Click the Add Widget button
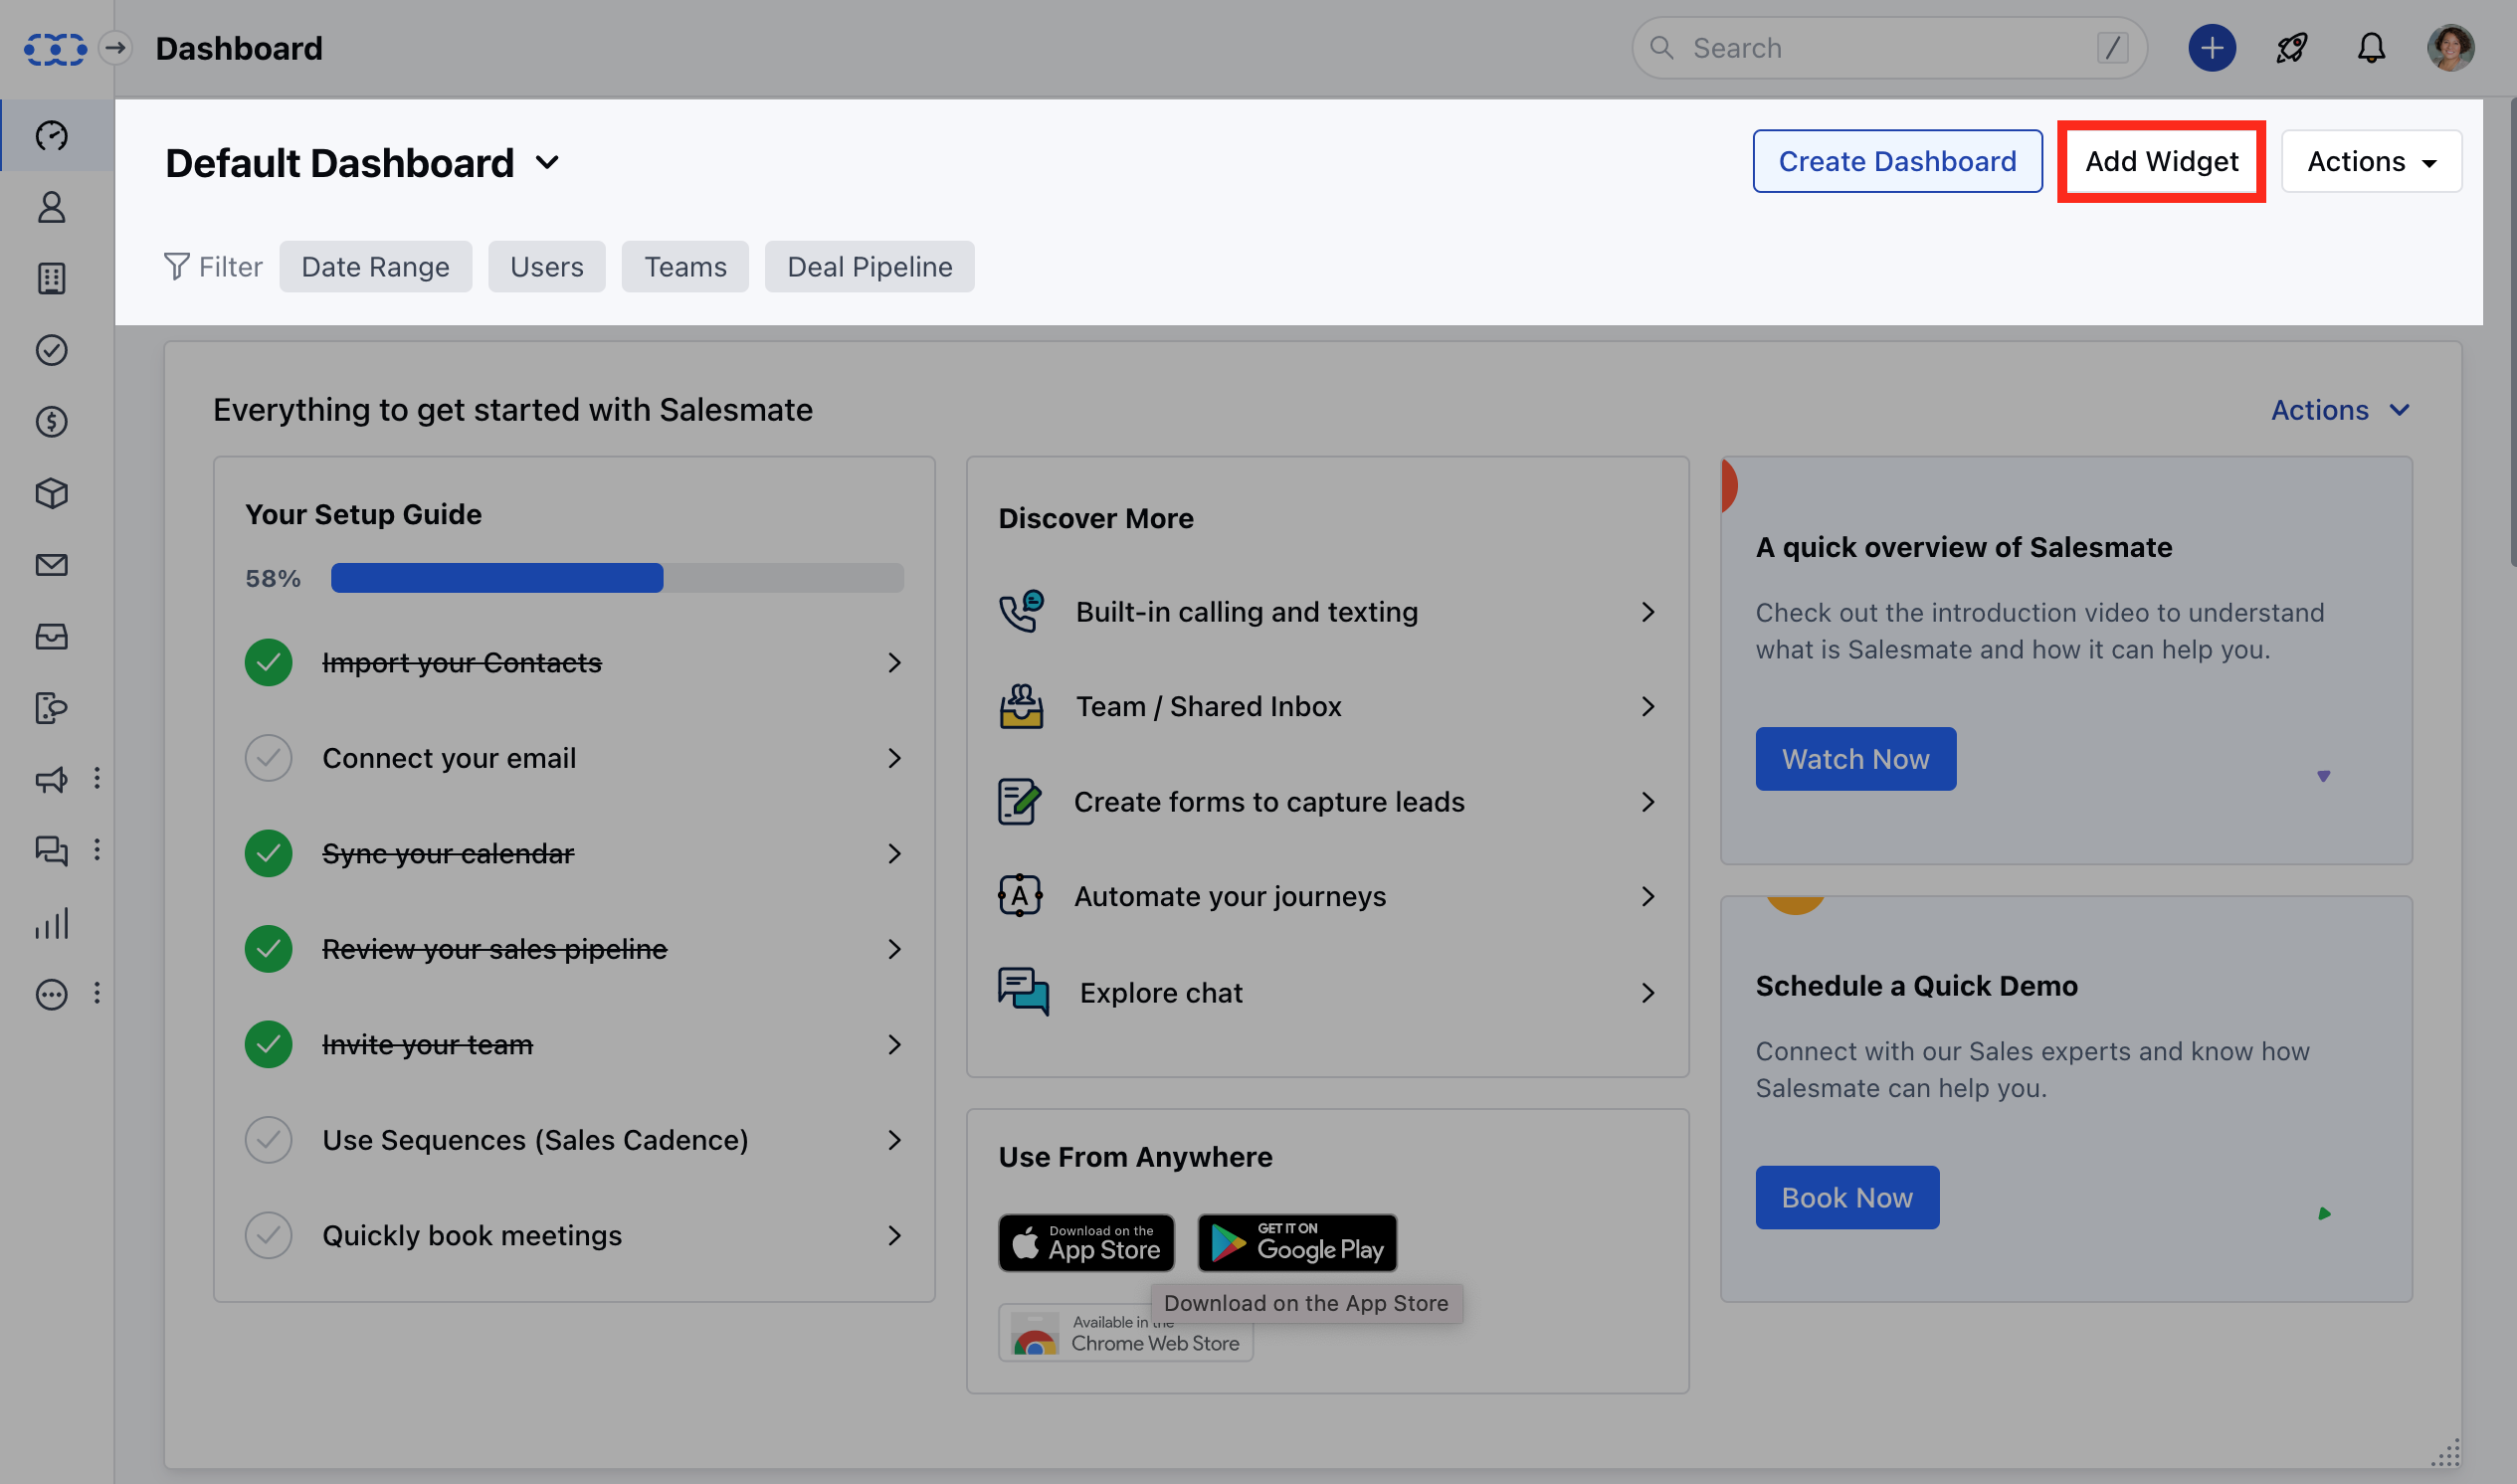Screen dimensions: 2517x1484 click(x=2161, y=161)
